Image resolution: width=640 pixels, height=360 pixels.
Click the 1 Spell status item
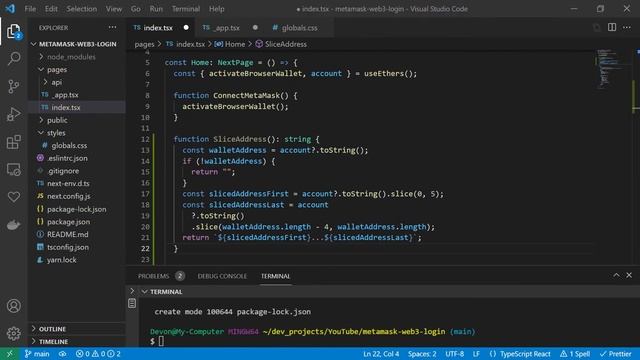575,354
